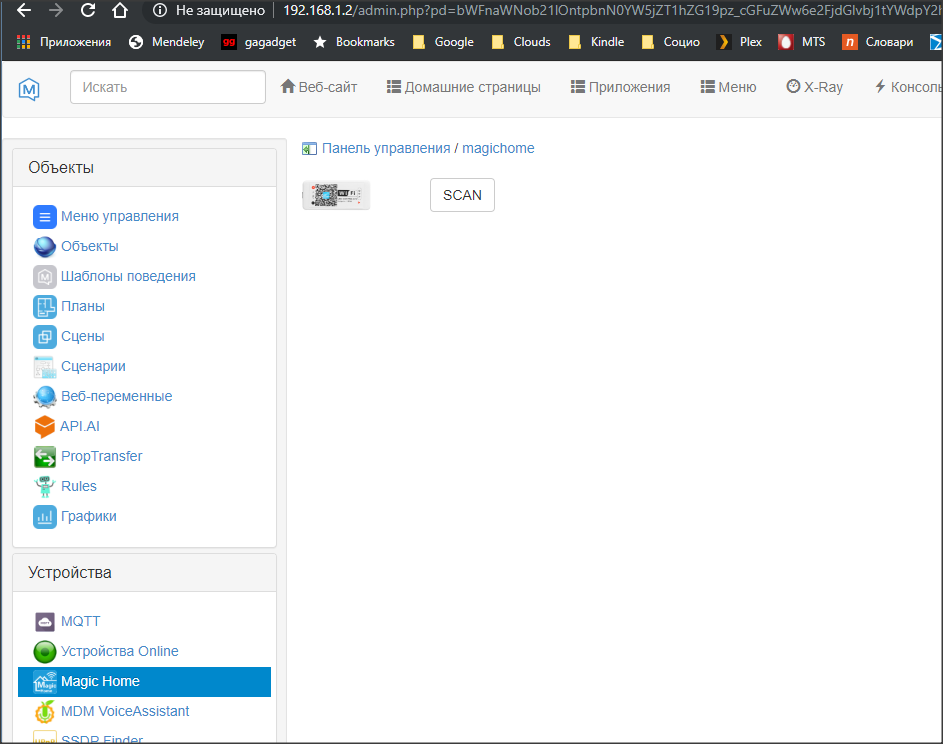Select the Шаблоны поведения icon
The height and width of the screenshot is (744, 943).
[45, 277]
